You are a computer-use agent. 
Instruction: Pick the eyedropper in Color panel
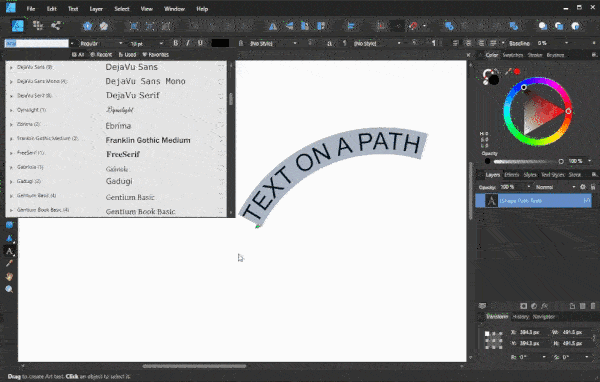tap(508, 72)
